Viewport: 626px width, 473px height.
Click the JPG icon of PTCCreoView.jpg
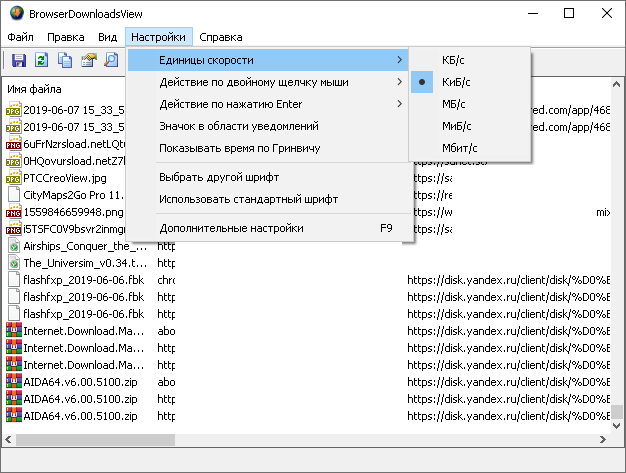[x=14, y=178]
